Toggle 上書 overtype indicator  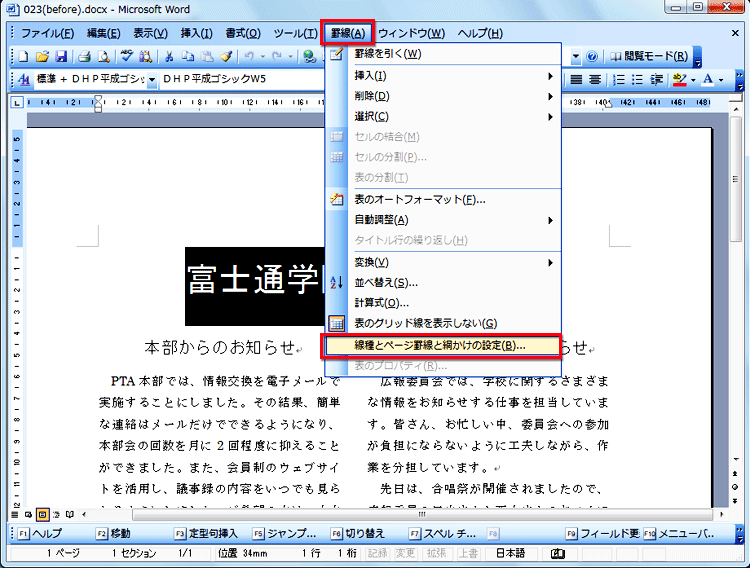click(x=468, y=553)
